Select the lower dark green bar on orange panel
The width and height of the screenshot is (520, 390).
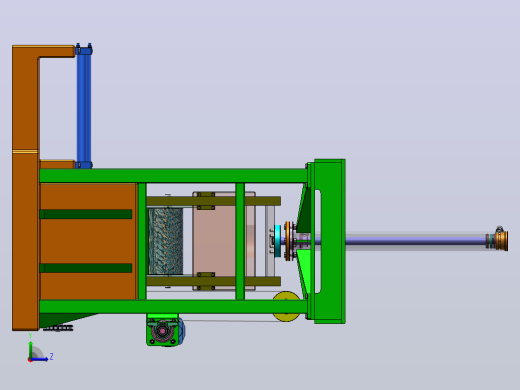click(86, 268)
